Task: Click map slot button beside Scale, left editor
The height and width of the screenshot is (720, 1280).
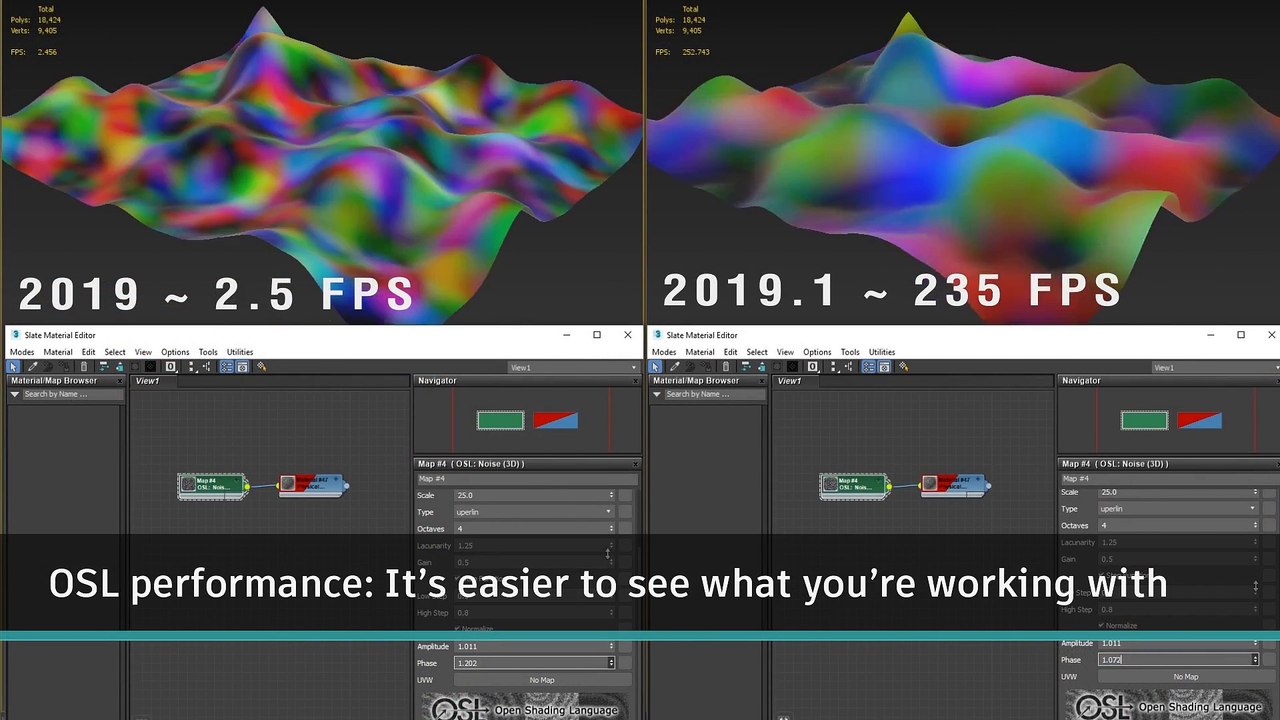Action: pyautogui.click(x=625, y=495)
